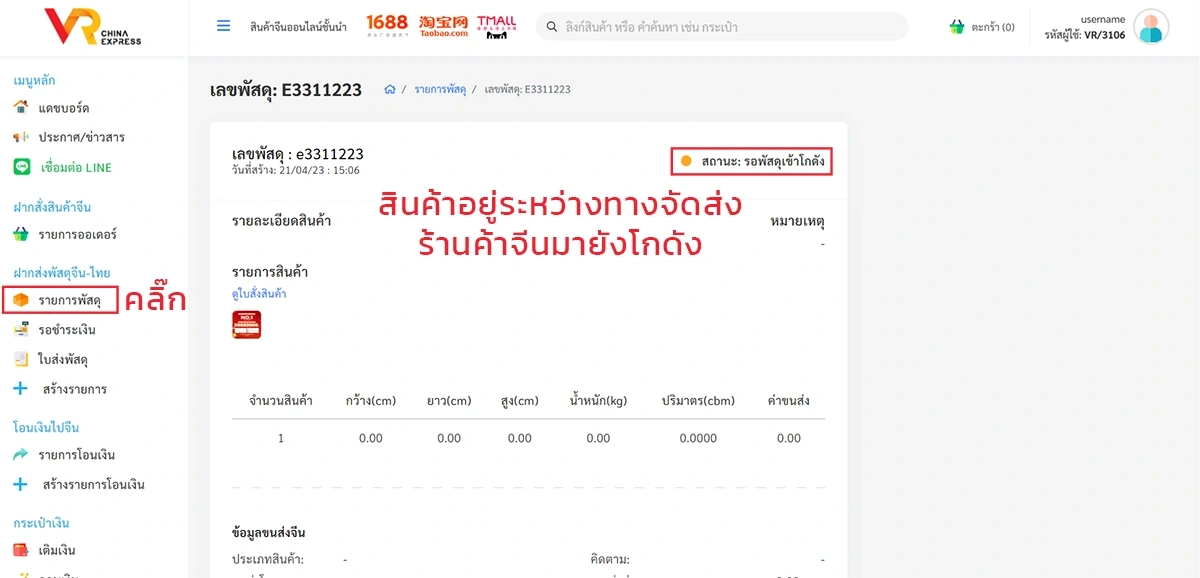The image size is (1200, 578).
Task: Open the Taobao marketplace logo
Action: click(443, 26)
